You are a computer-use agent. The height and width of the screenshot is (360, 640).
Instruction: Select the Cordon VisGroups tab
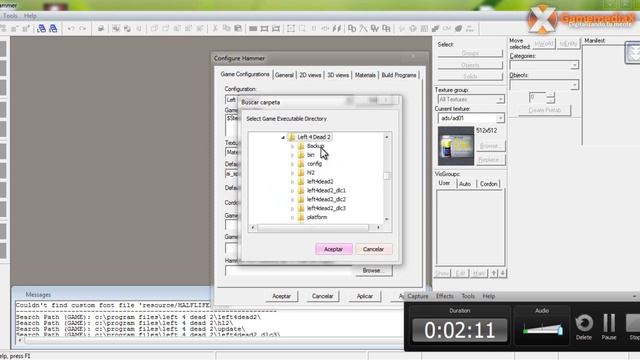click(488, 184)
